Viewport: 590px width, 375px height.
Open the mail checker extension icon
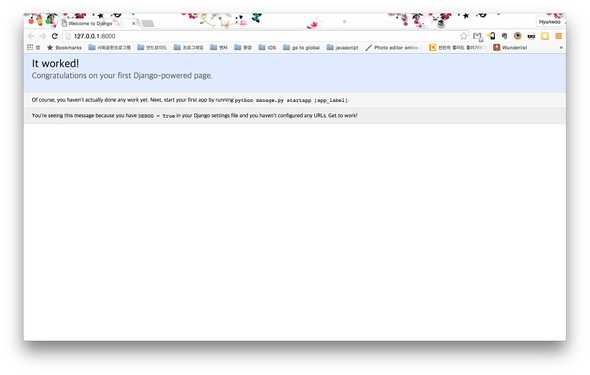(477, 36)
